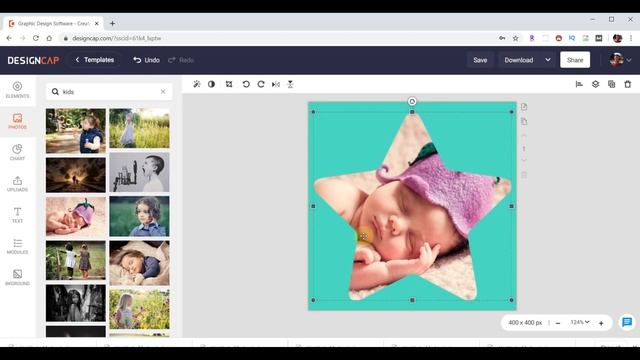
Task: Bookmark this page with star icon
Action: [516, 38]
